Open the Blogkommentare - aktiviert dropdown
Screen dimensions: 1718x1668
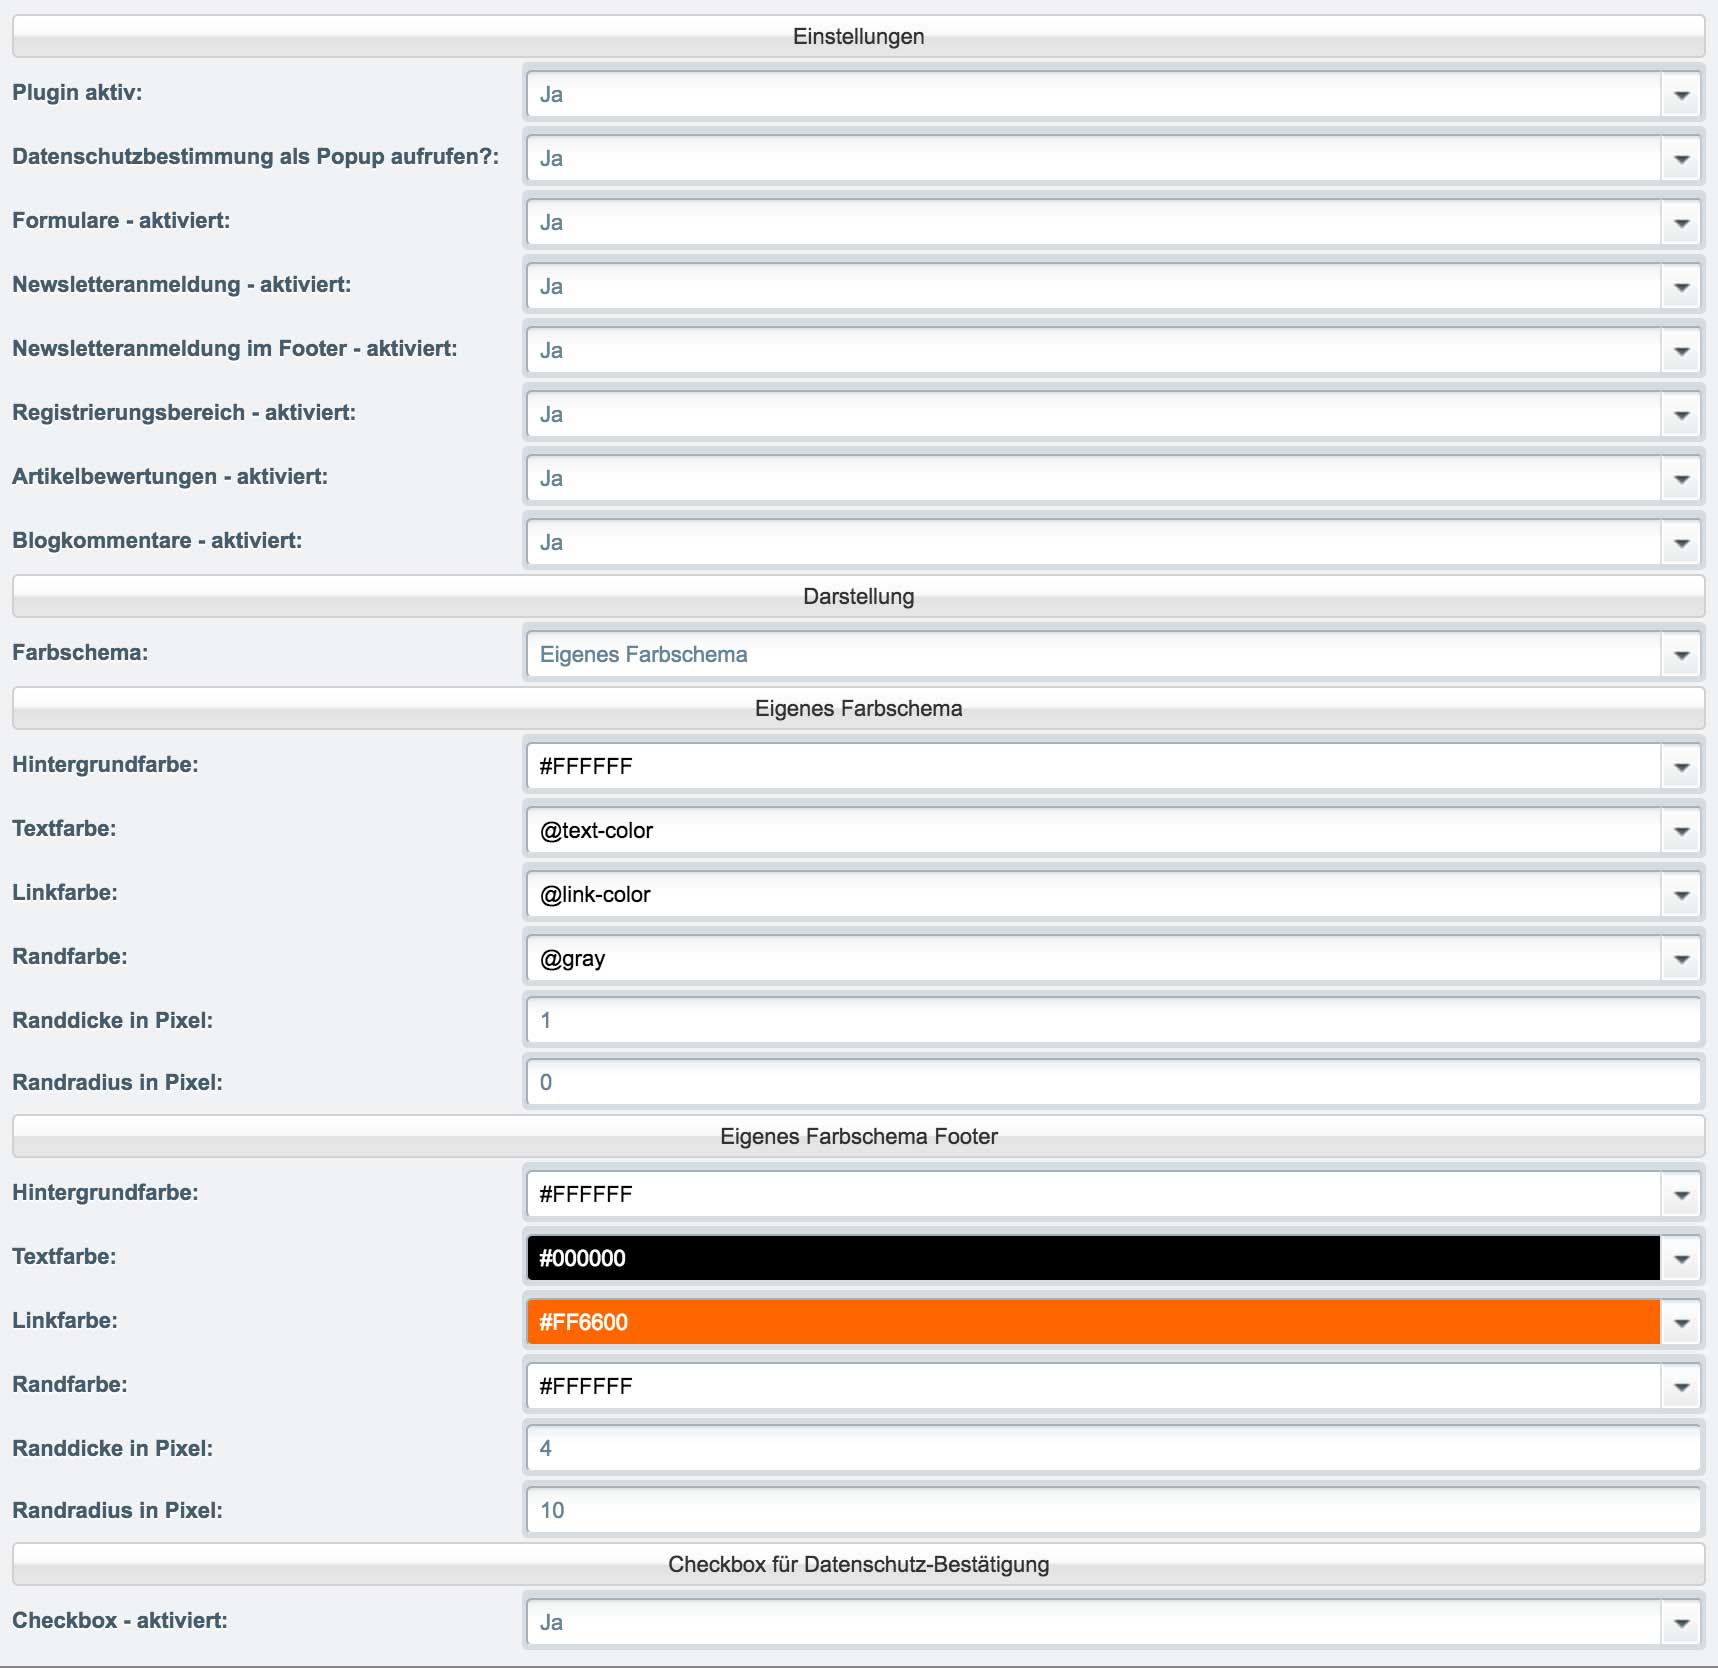tap(1113, 542)
